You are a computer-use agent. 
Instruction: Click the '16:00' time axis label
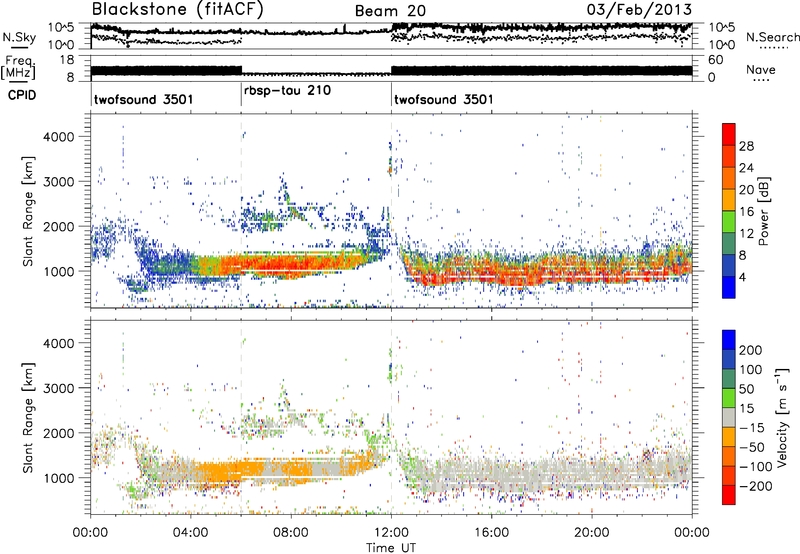coord(491,533)
